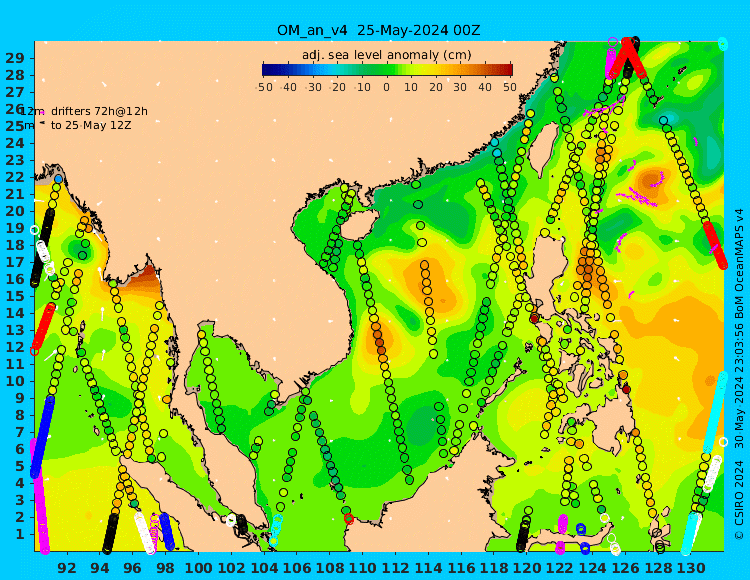Click longitude axis label "120"

[x=527, y=568]
